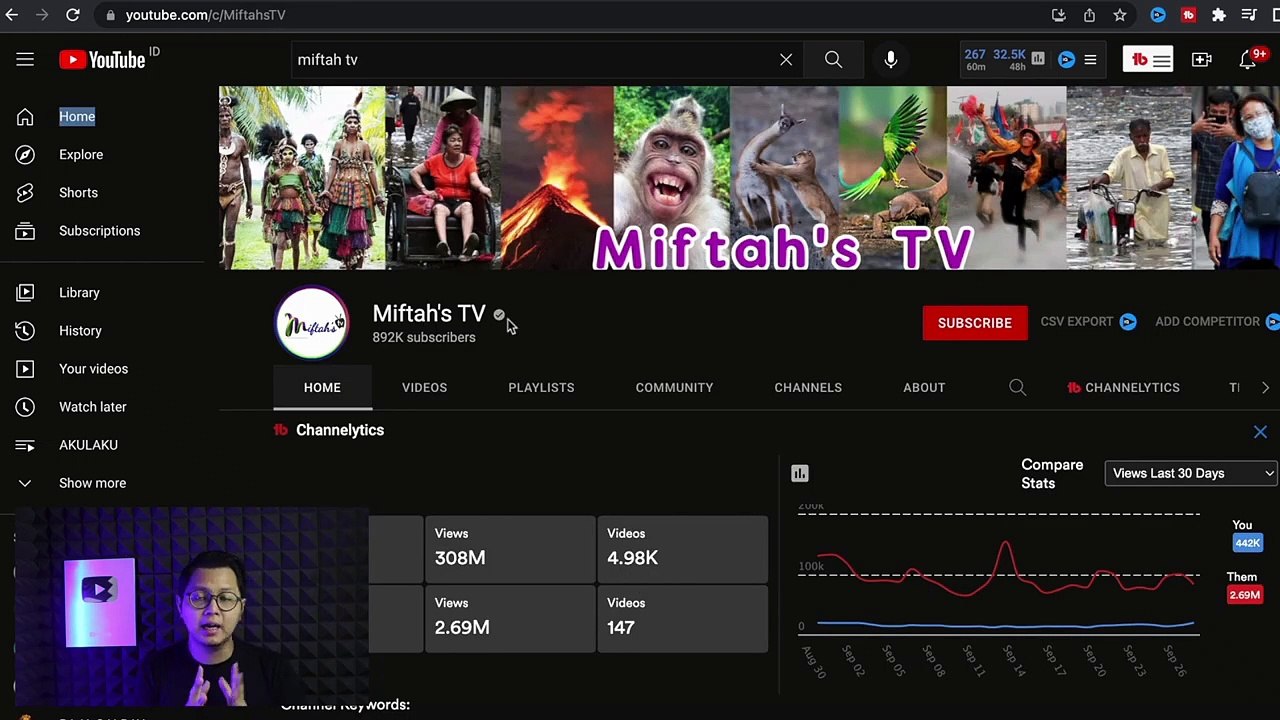Close the Channelytics panel
The height and width of the screenshot is (720, 1280).
pyautogui.click(x=1260, y=432)
